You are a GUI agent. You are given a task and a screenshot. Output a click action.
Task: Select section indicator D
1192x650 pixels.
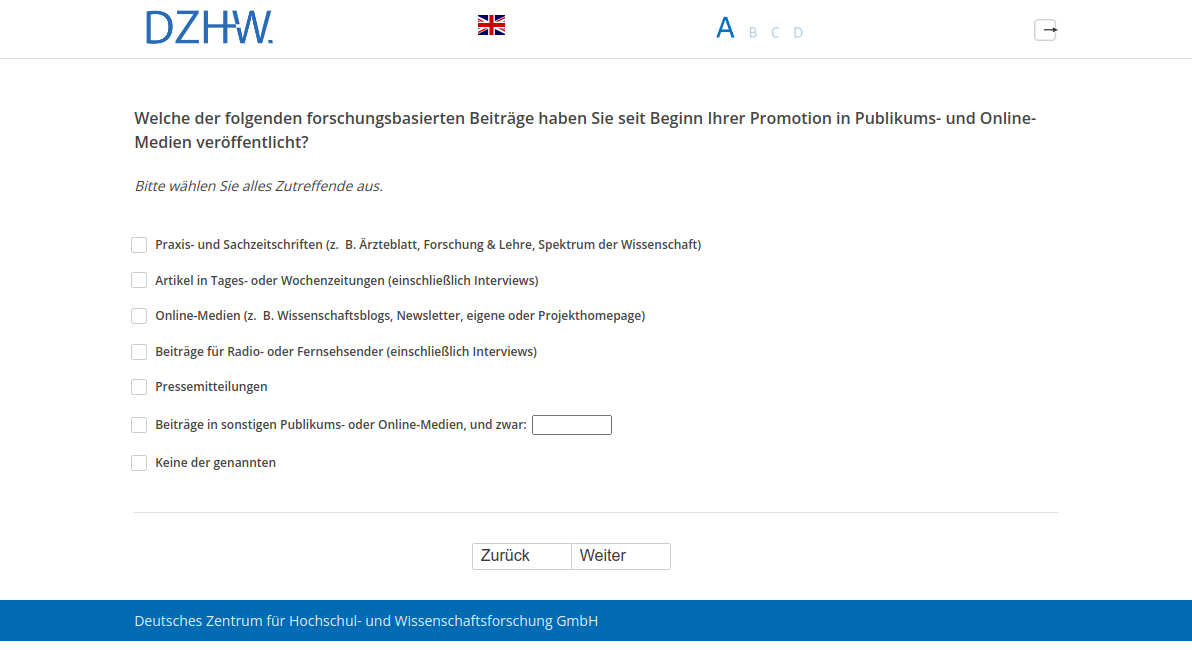798,32
